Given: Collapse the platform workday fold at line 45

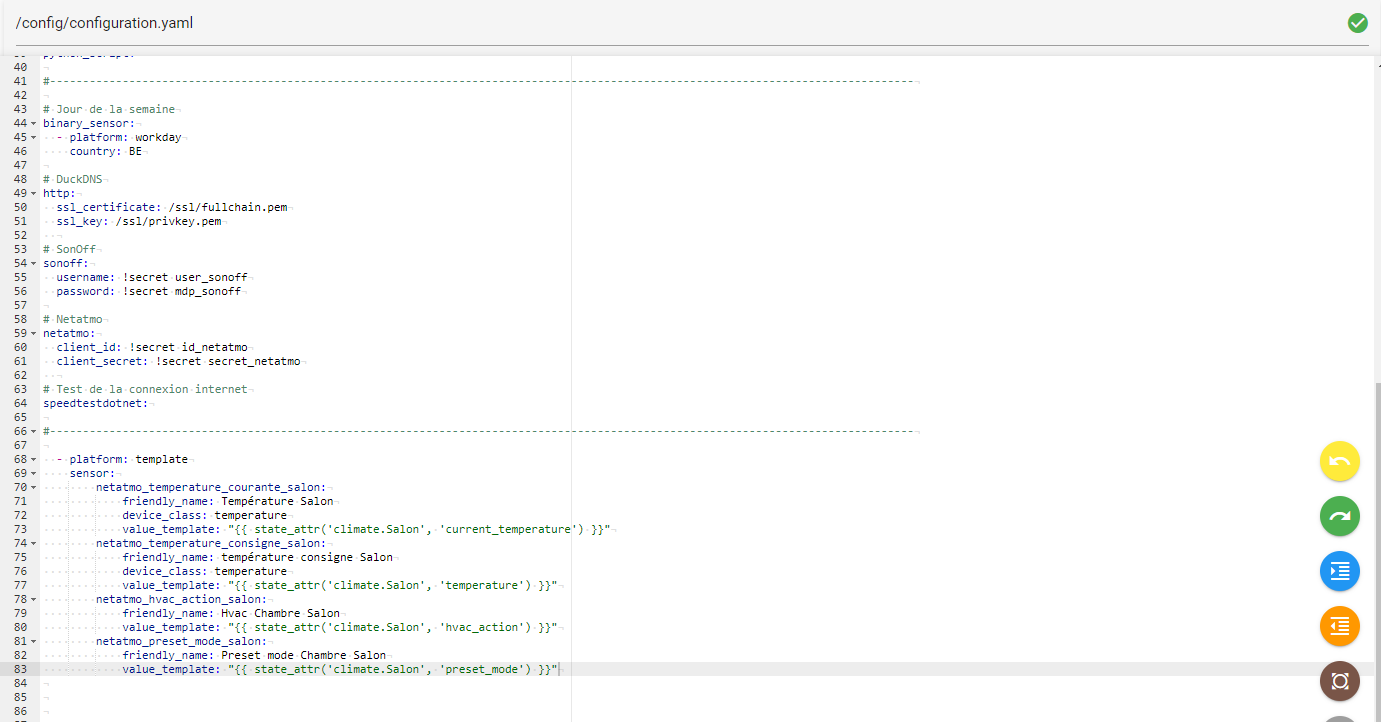Looking at the screenshot, I should pos(34,138).
